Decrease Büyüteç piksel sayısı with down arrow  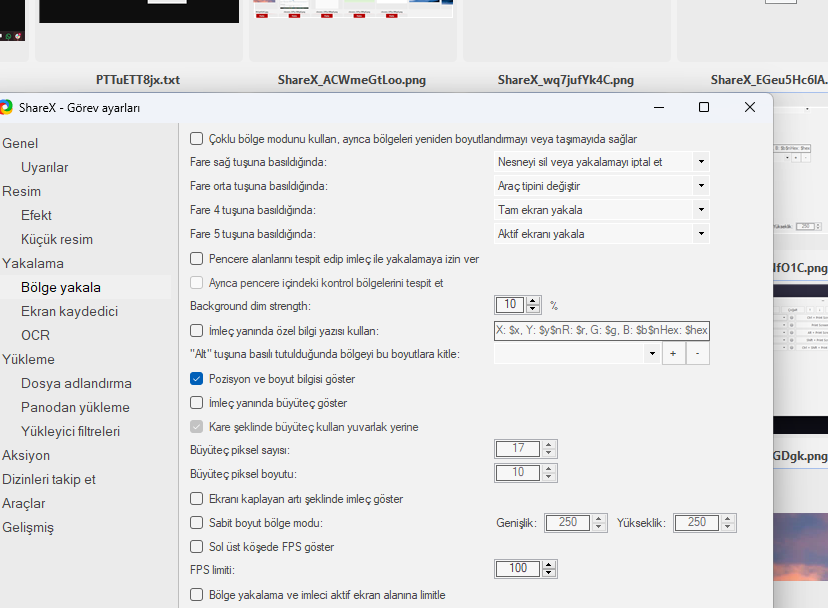pyautogui.click(x=548, y=453)
